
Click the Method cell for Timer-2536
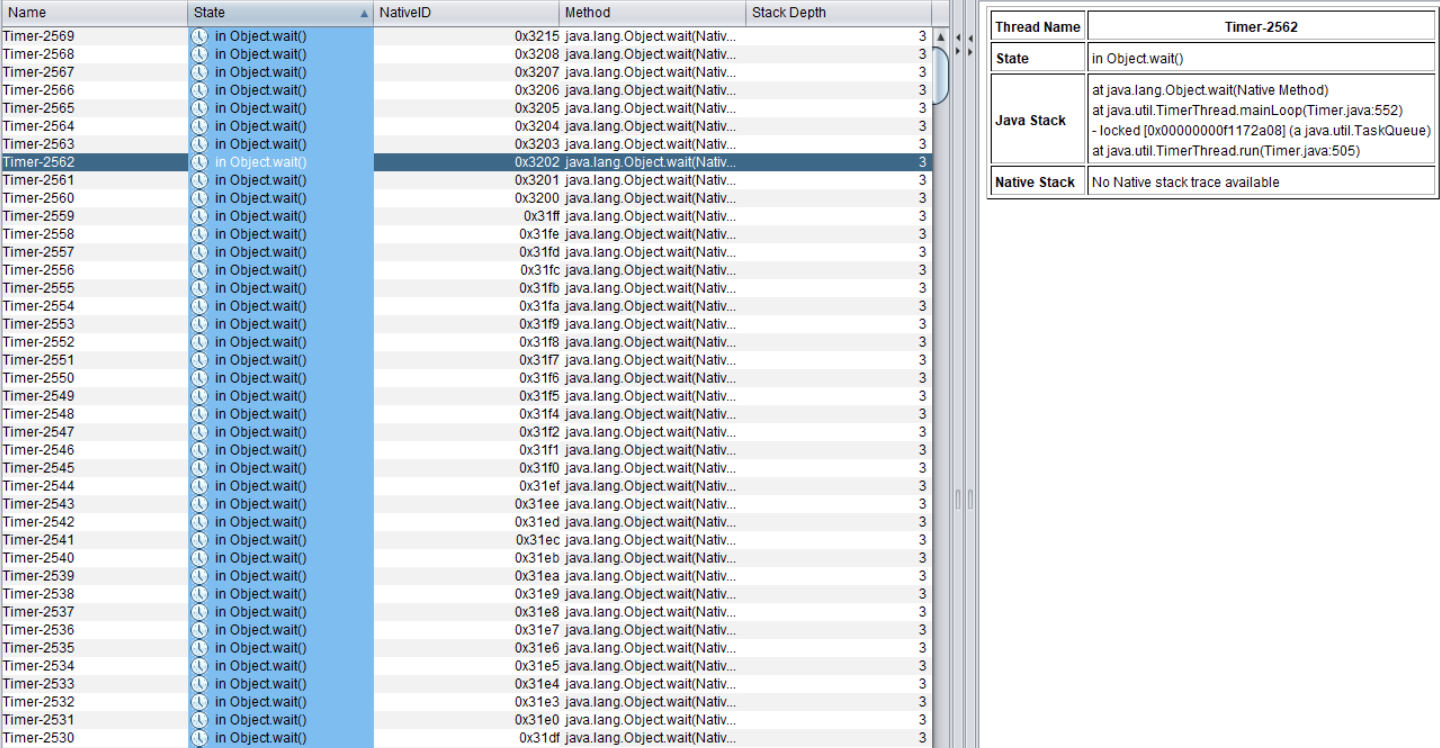[650, 630]
